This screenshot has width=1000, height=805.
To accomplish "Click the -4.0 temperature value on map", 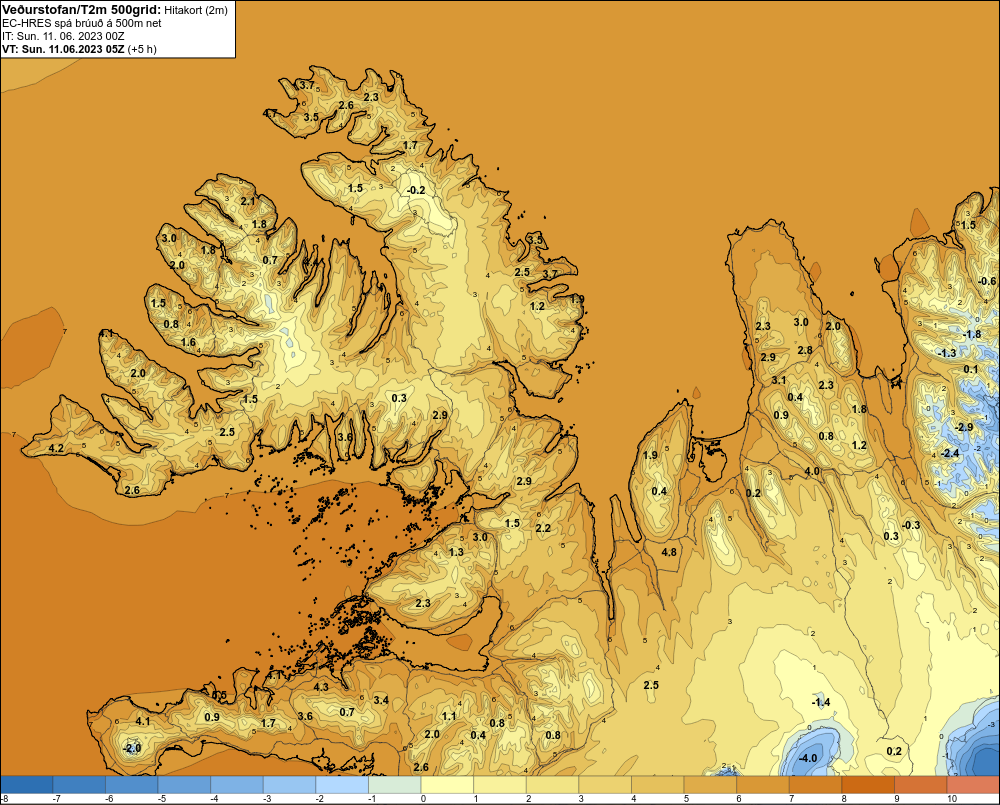I will (808, 758).
